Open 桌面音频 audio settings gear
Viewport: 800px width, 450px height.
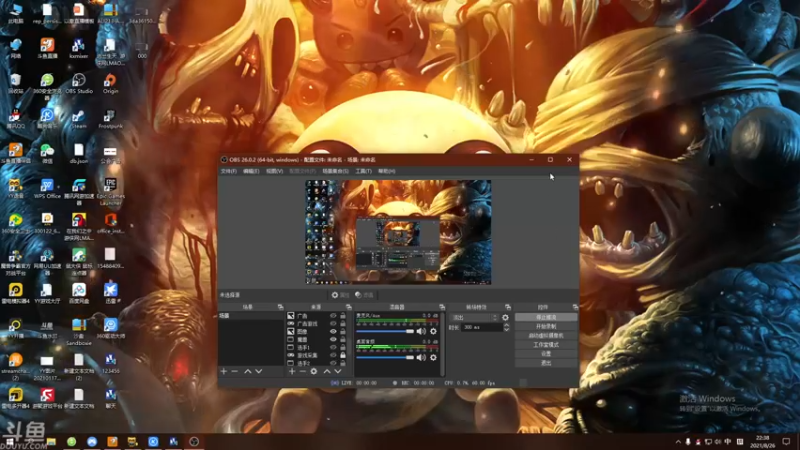[433, 358]
